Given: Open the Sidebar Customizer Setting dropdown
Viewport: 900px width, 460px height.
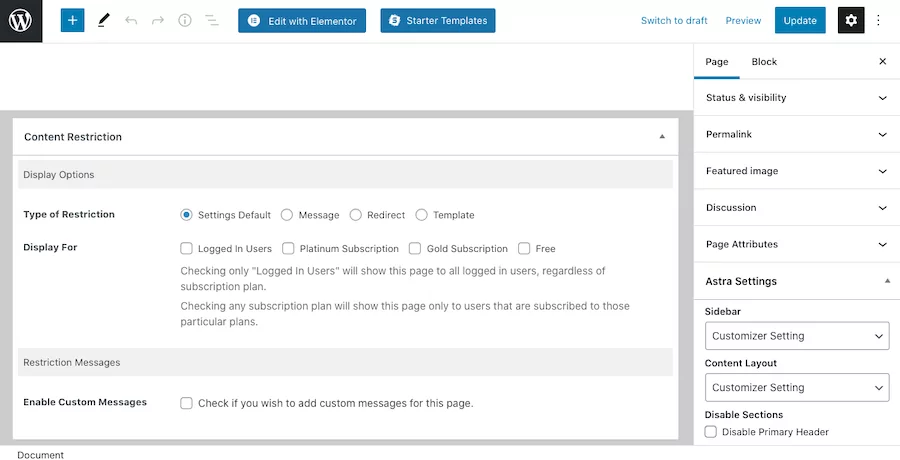Looking at the screenshot, I should [796, 336].
